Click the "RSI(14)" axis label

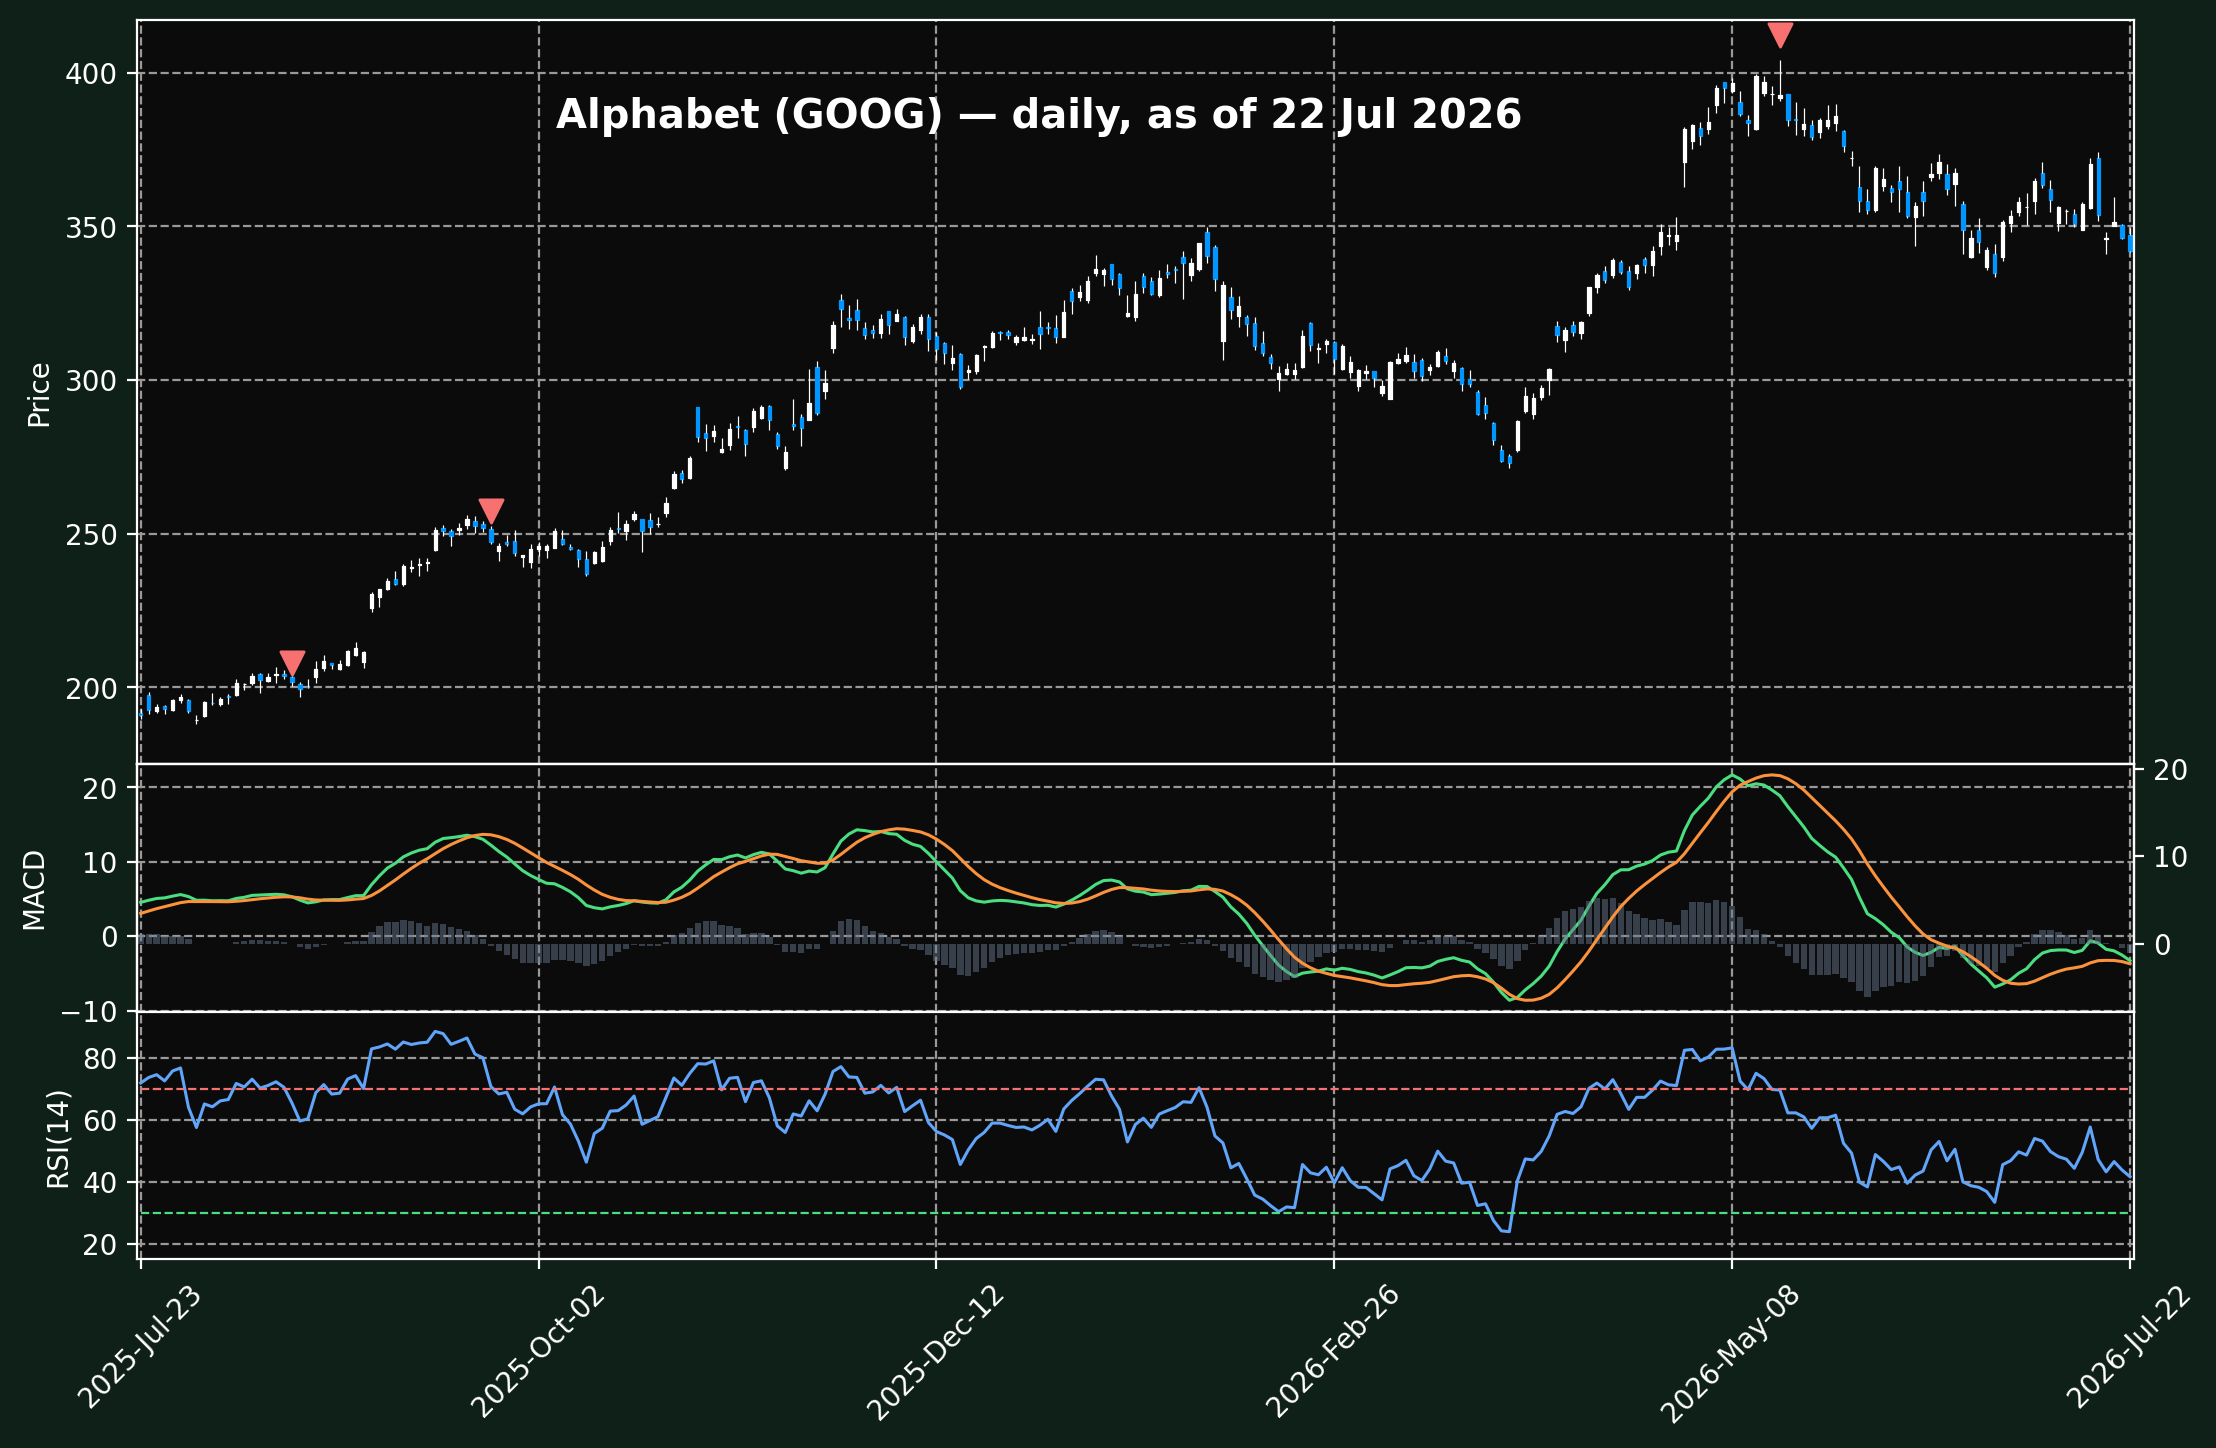click(x=58, y=1137)
